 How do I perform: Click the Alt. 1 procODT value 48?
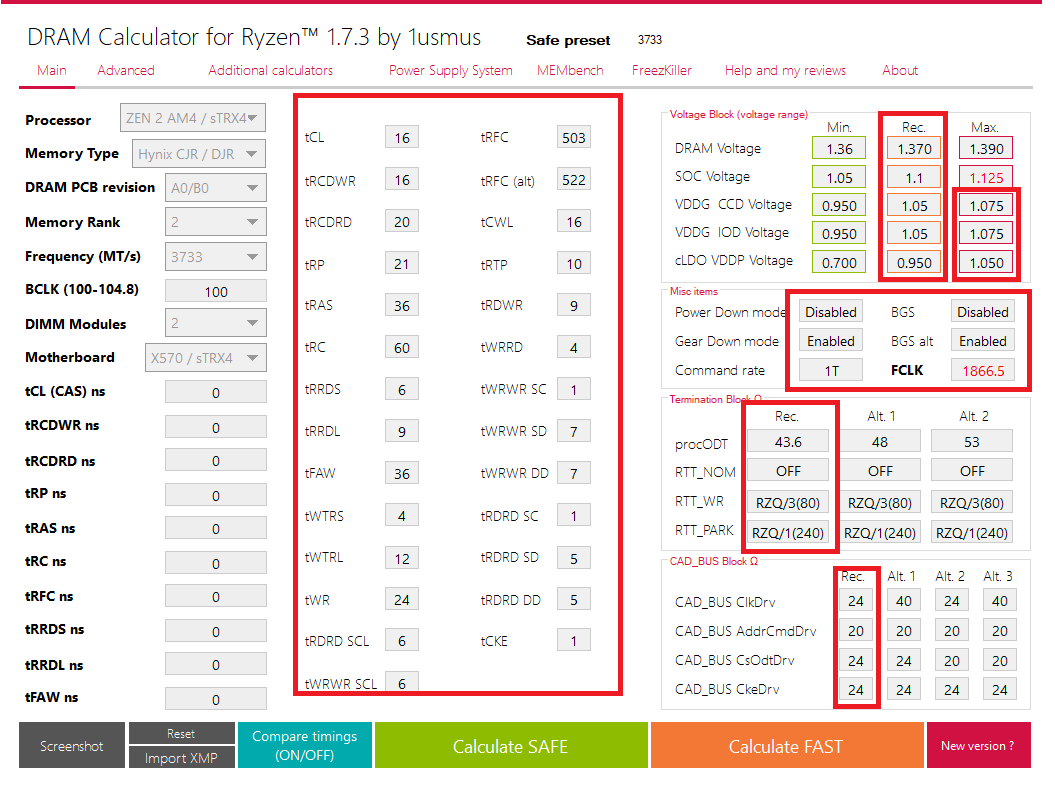879,441
